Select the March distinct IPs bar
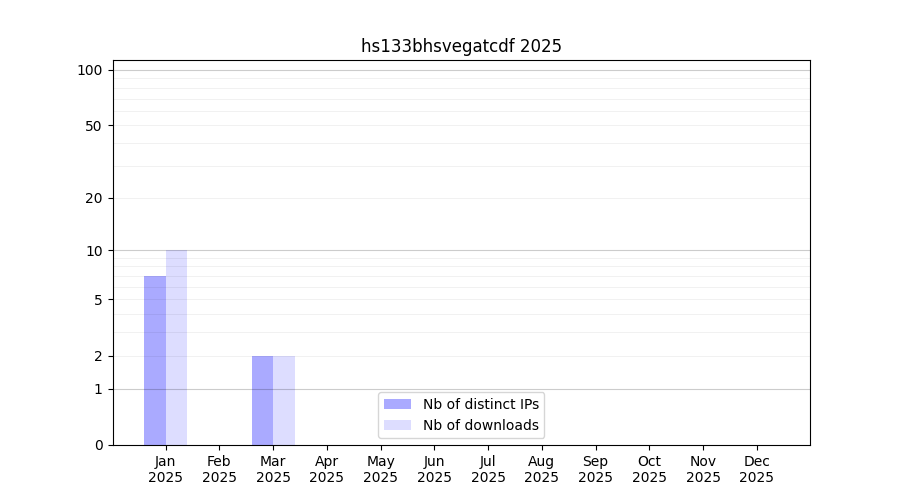 (x=262, y=400)
